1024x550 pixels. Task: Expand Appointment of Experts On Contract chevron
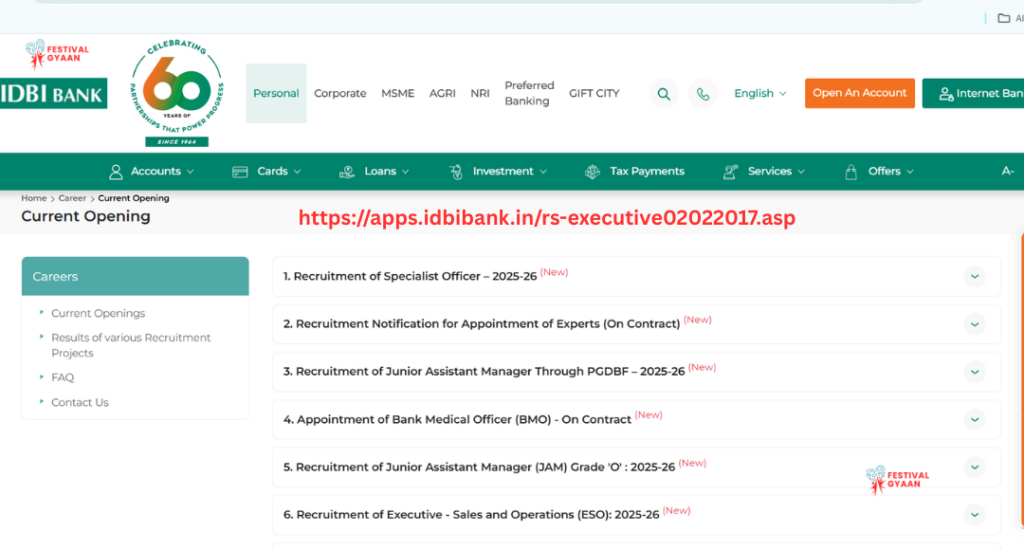(974, 324)
